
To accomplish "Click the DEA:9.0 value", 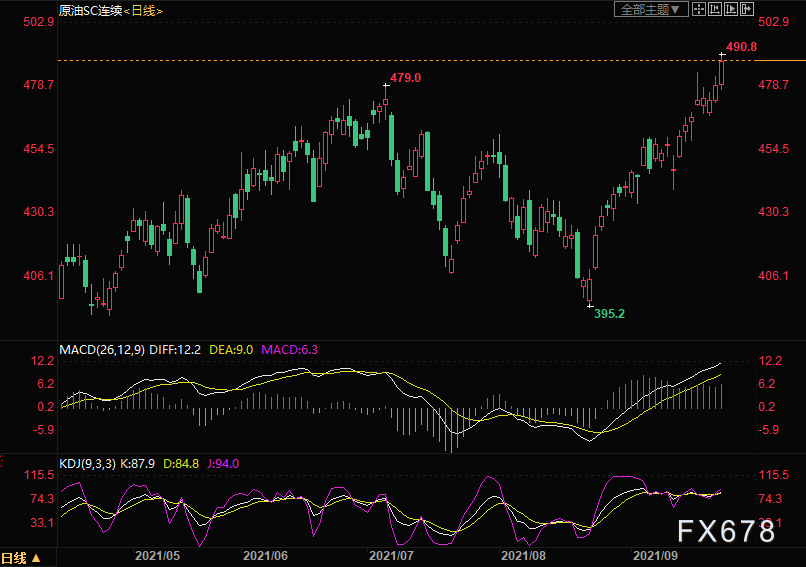I will (x=231, y=350).
